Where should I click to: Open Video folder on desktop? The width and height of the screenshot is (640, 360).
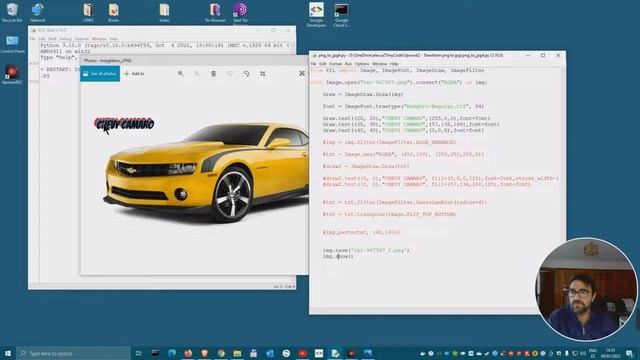click(x=164, y=12)
